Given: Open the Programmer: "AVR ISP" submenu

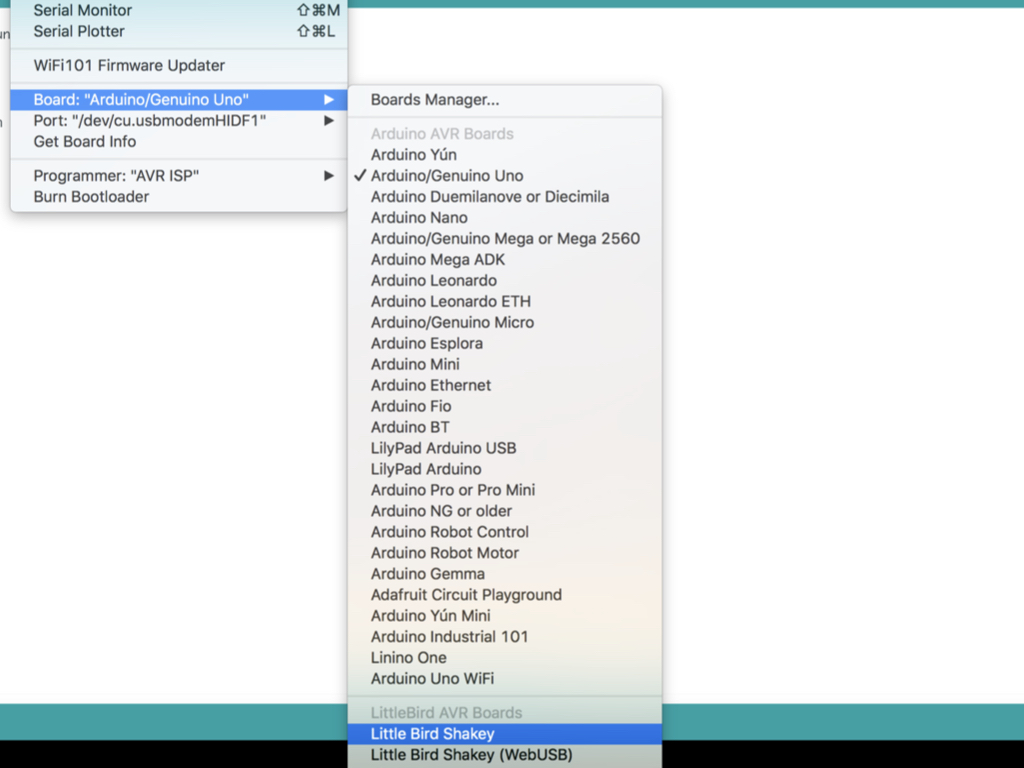Looking at the screenshot, I should pos(178,175).
